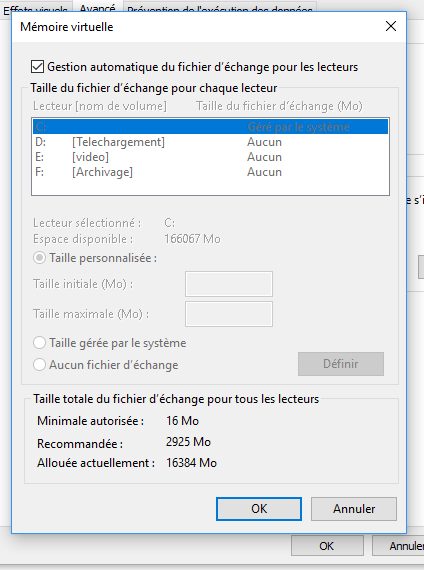Click the Aucun value beside Archivage drive
The width and height of the screenshot is (424, 570).
(x=264, y=172)
